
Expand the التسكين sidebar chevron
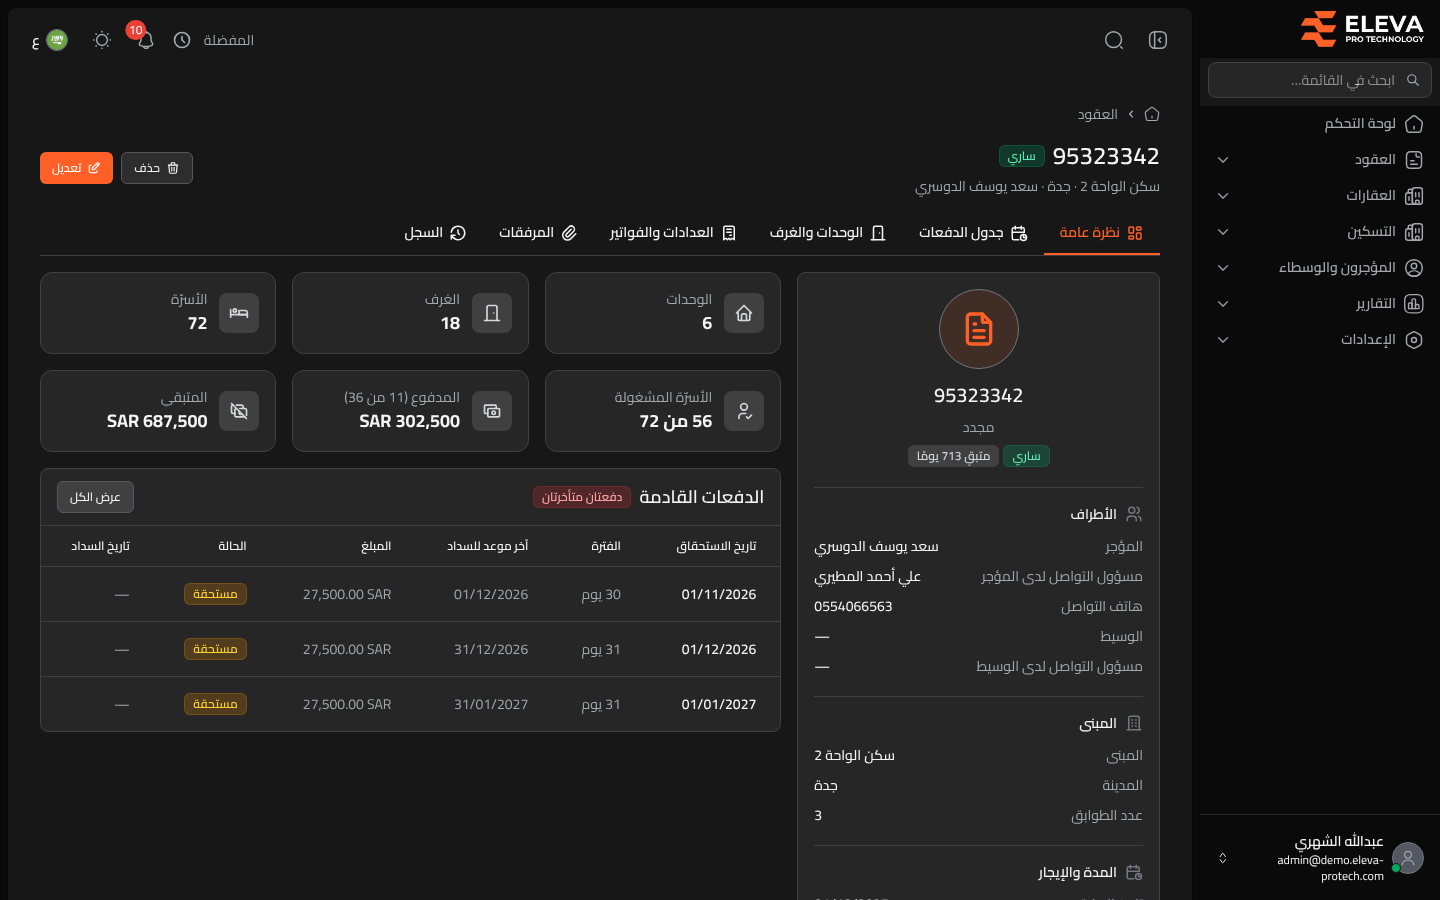(1223, 232)
